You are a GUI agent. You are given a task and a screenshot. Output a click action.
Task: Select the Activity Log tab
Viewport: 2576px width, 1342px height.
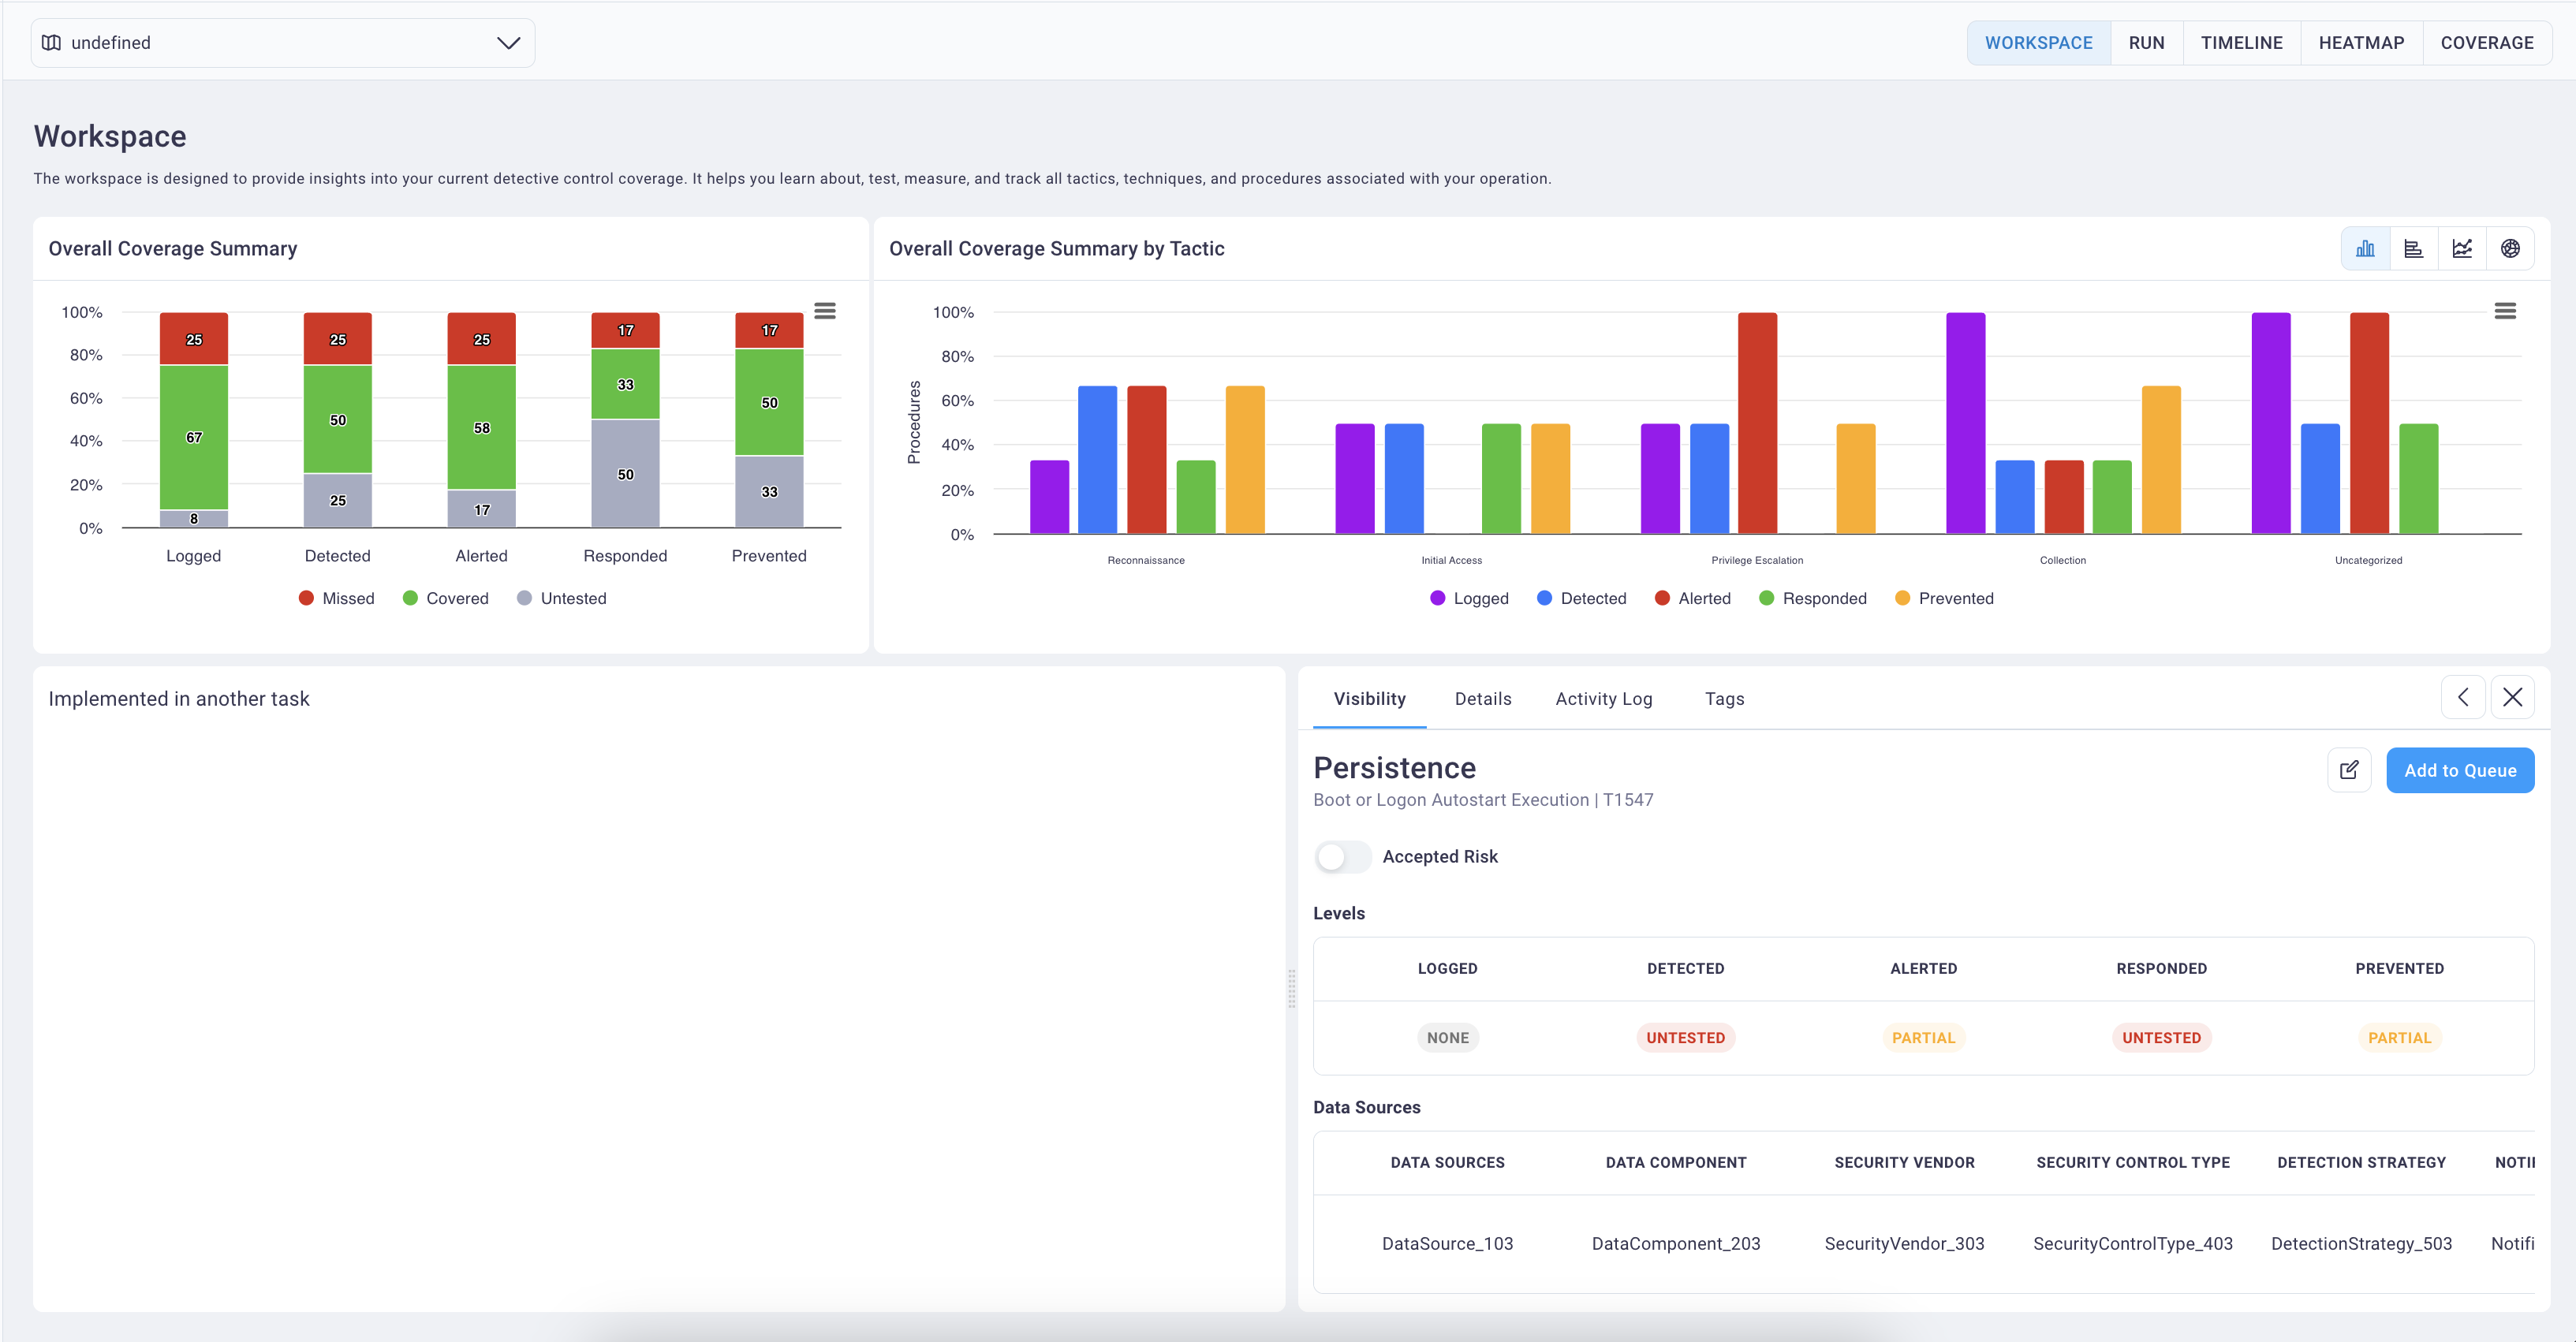click(x=1603, y=698)
